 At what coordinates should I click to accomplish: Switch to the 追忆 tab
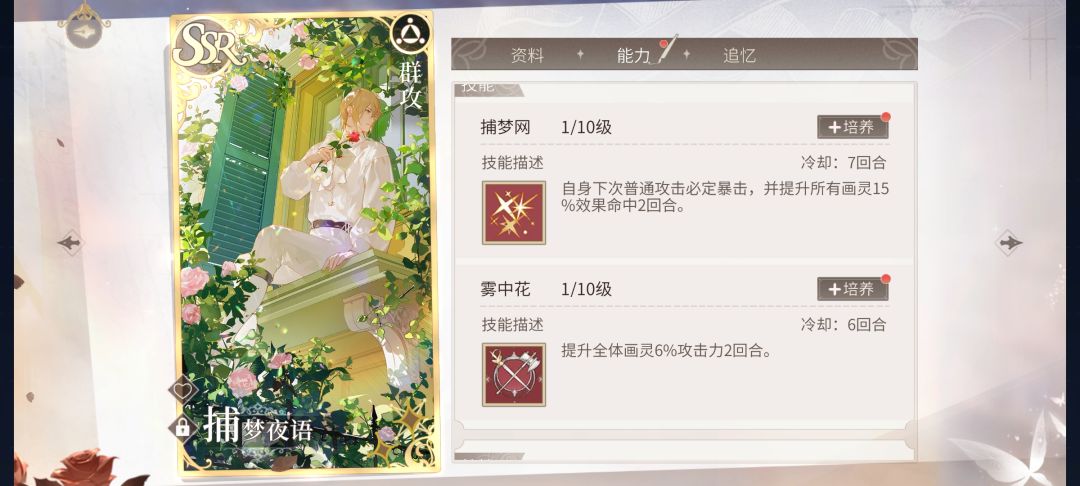click(x=740, y=56)
